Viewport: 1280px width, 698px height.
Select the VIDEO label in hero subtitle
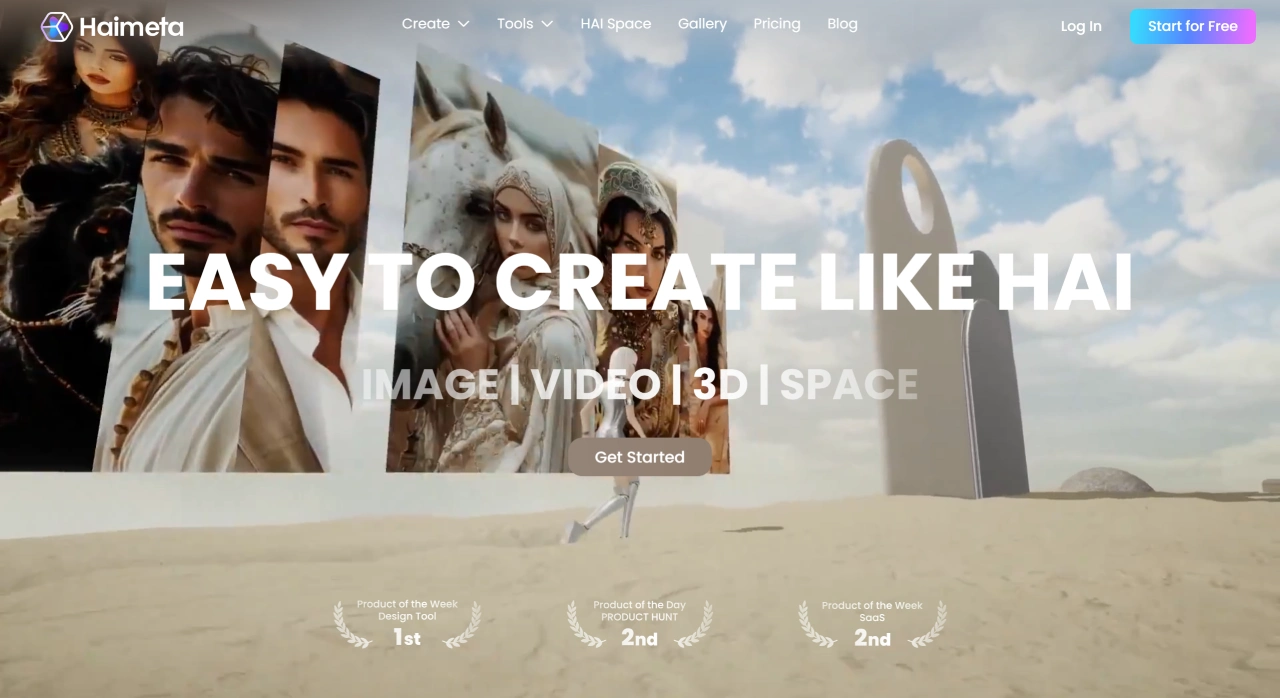click(x=596, y=386)
